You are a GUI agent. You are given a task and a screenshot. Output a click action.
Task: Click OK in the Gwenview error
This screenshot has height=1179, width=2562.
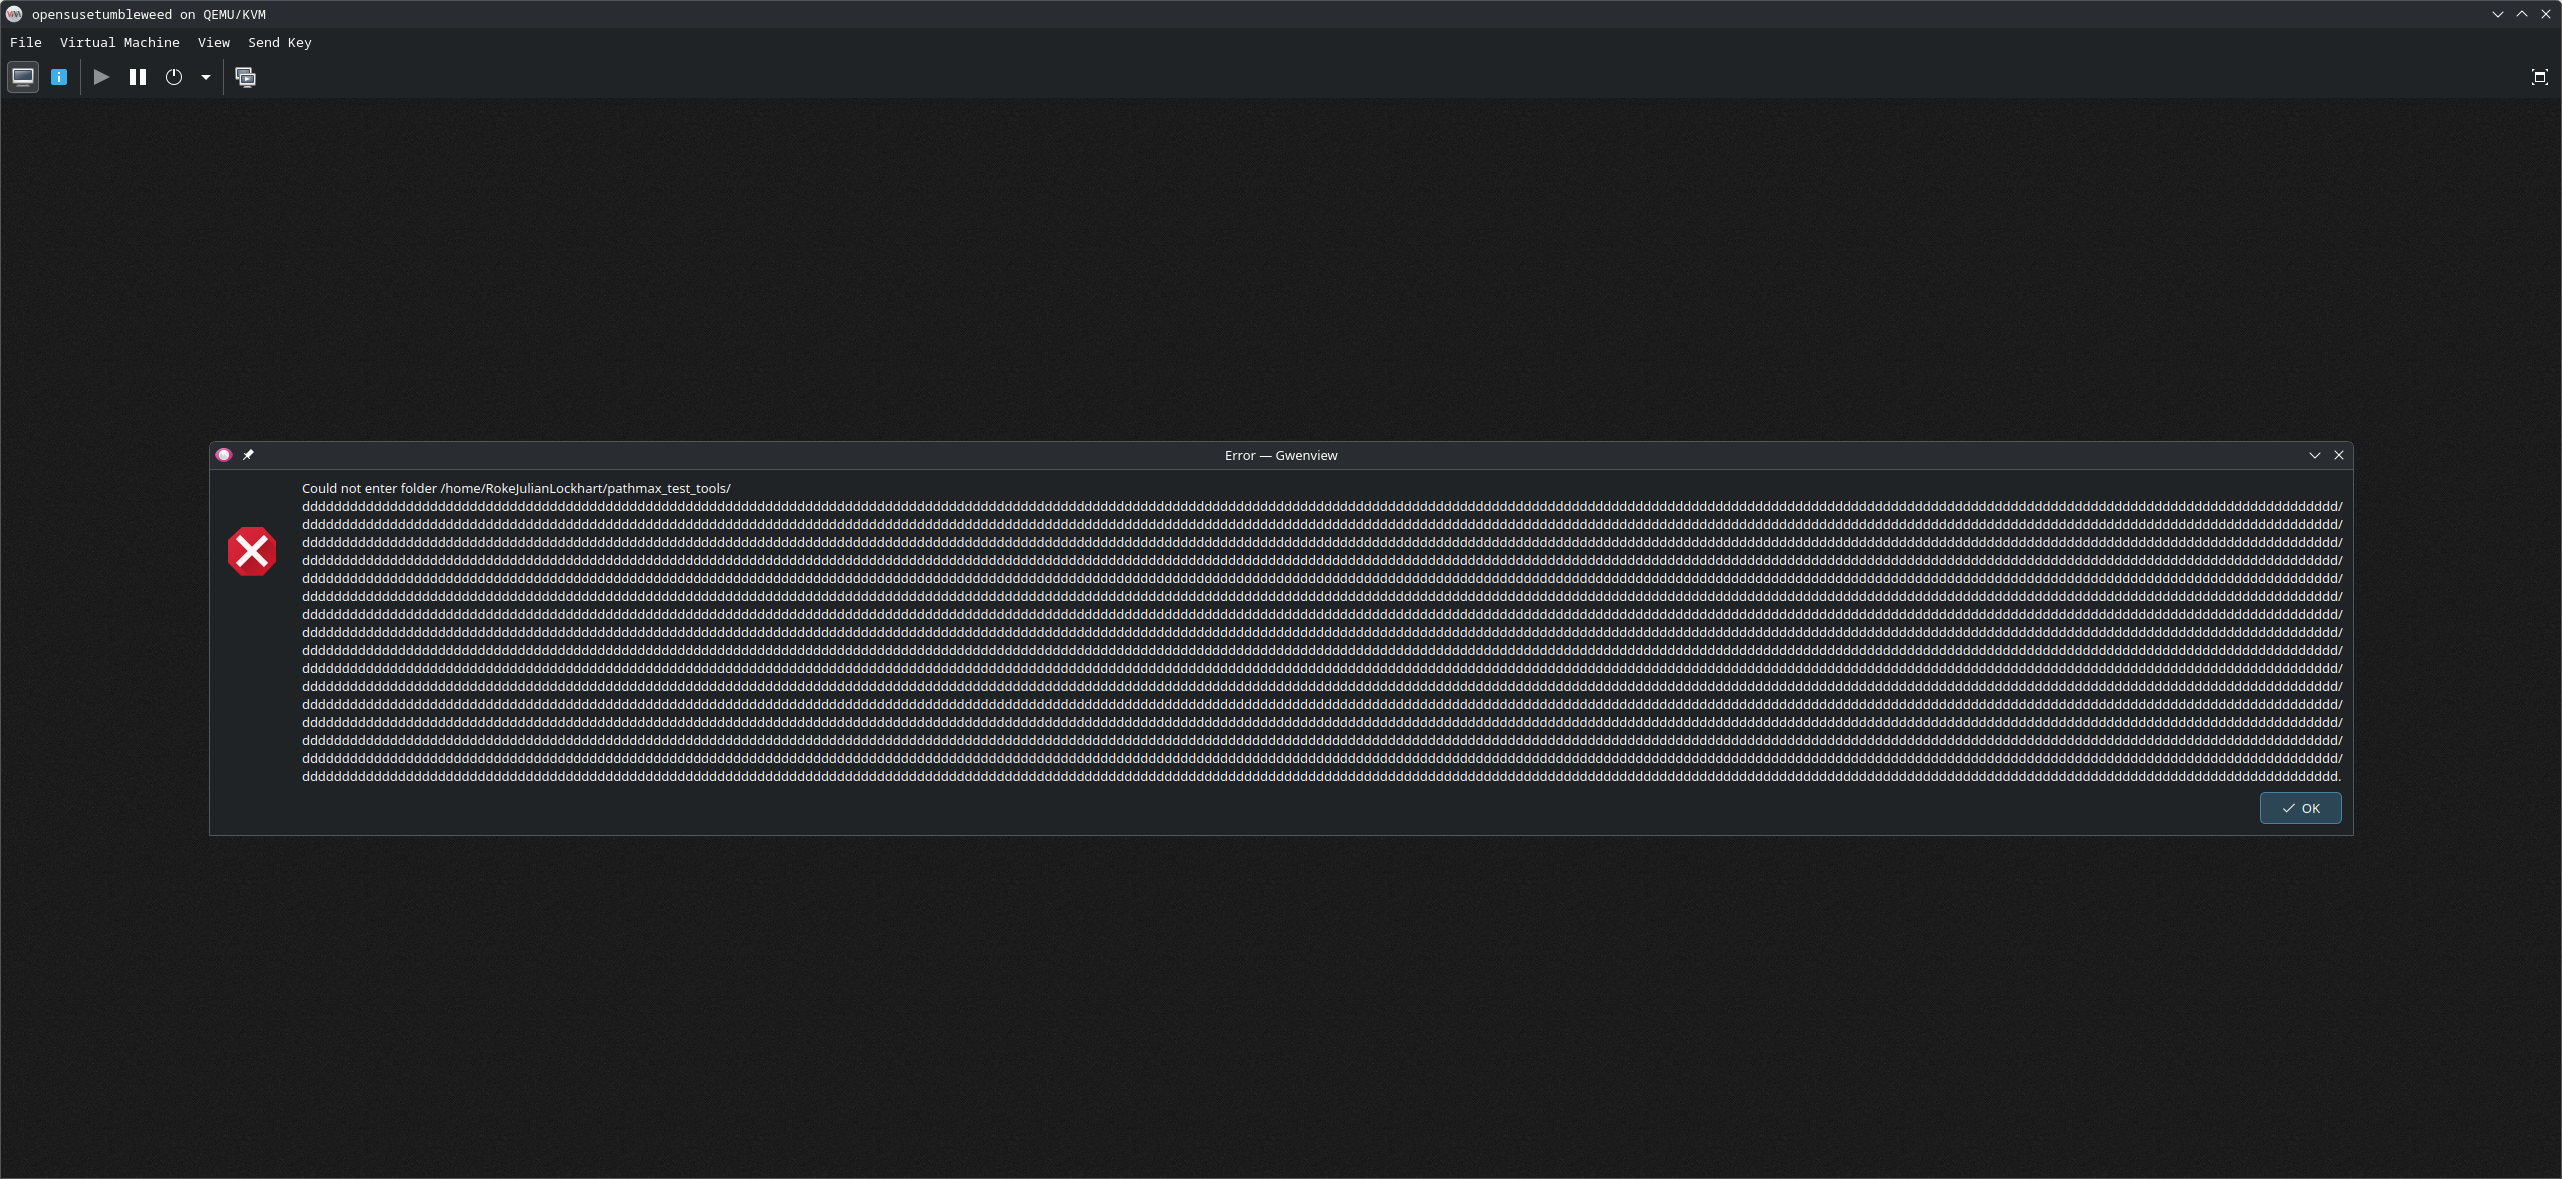pos(2300,808)
